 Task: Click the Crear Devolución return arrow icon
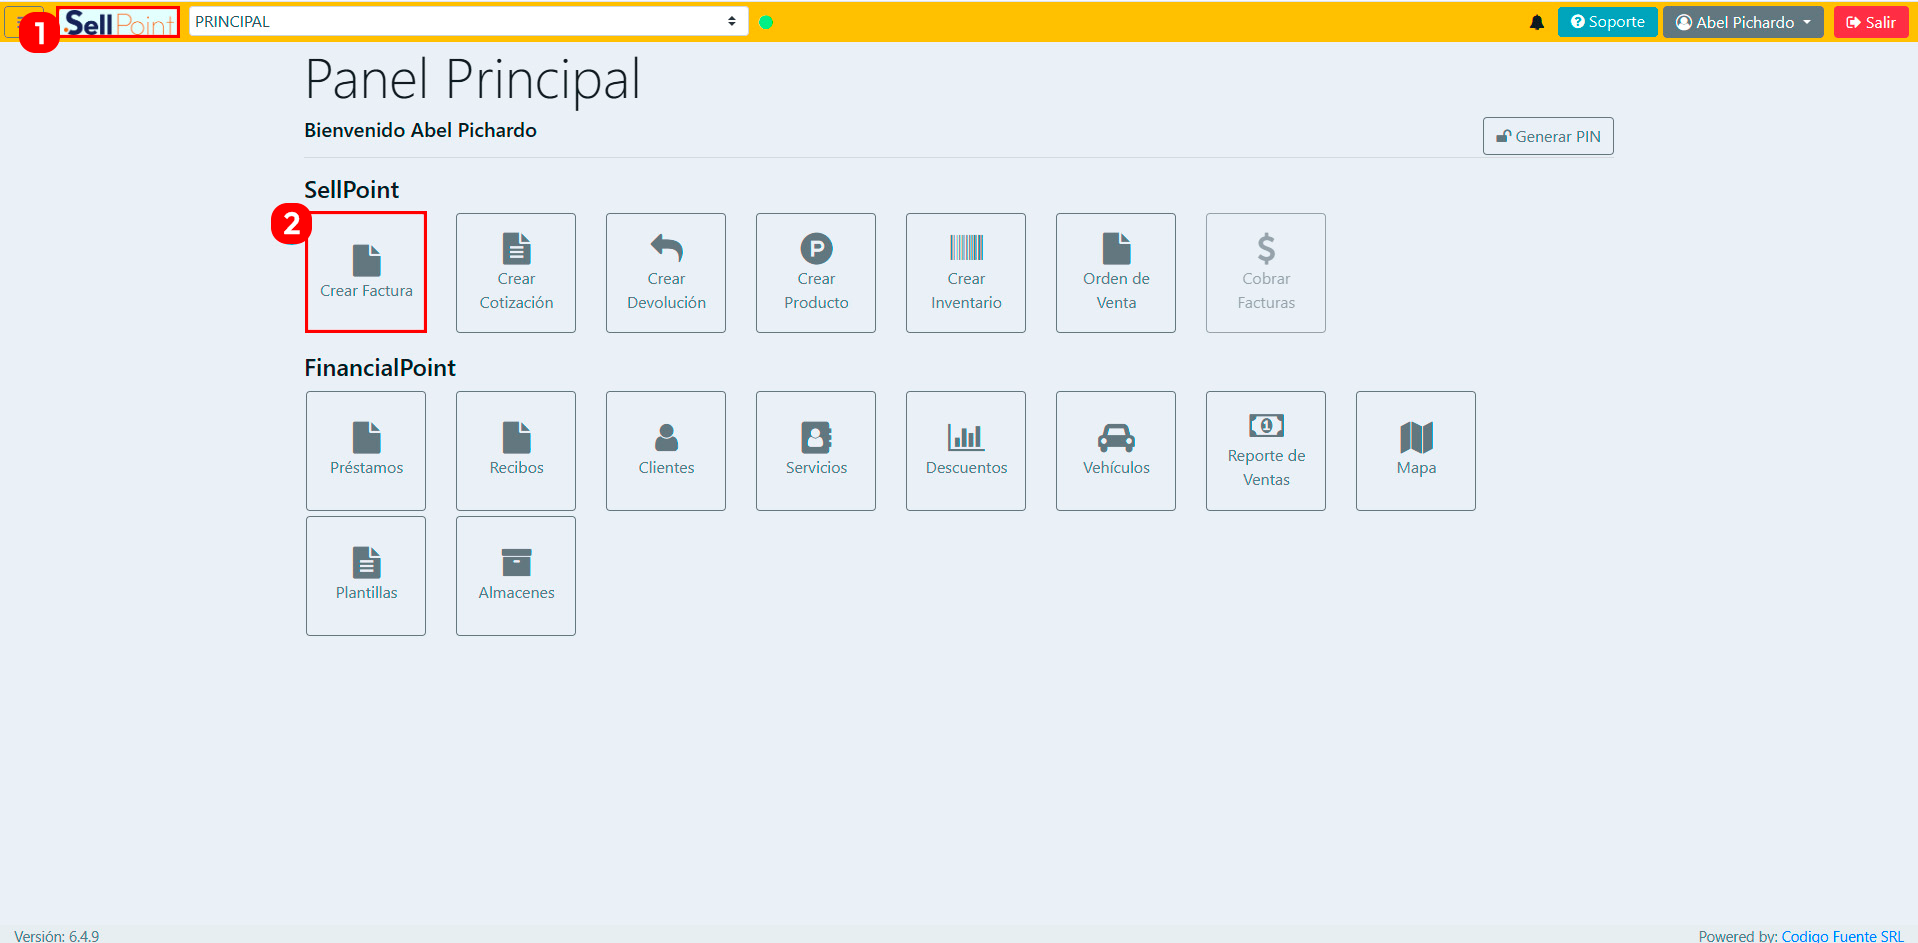666,247
